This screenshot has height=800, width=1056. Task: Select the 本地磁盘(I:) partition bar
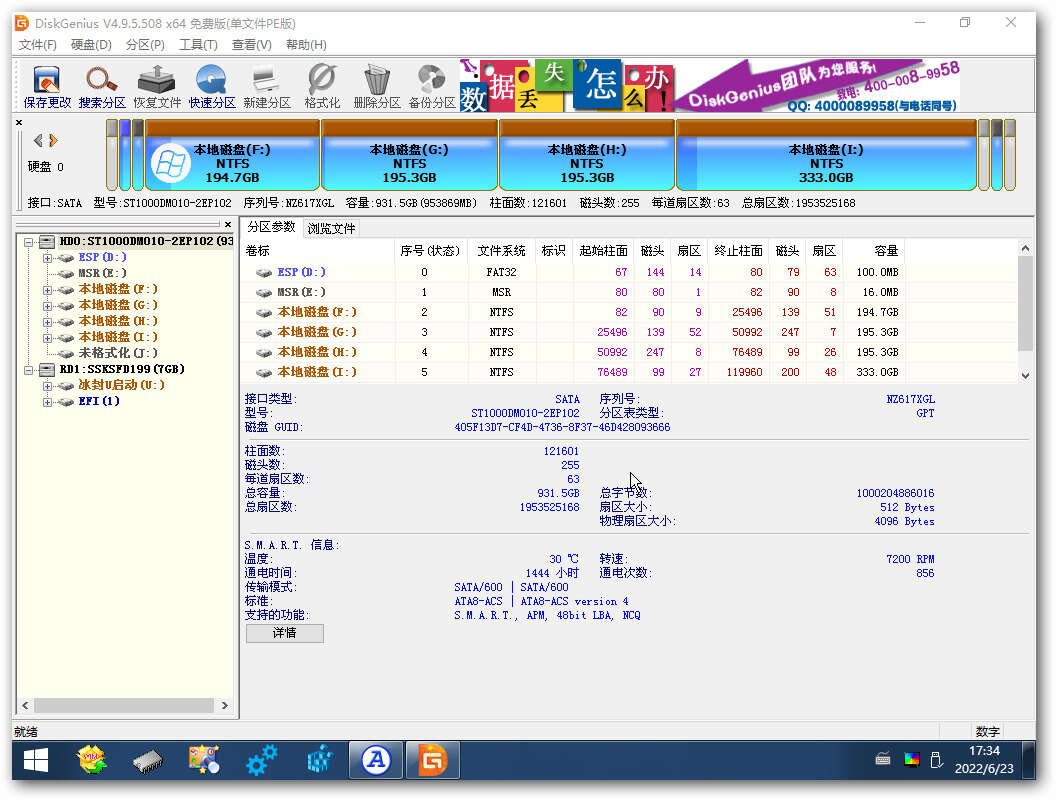(x=826, y=156)
